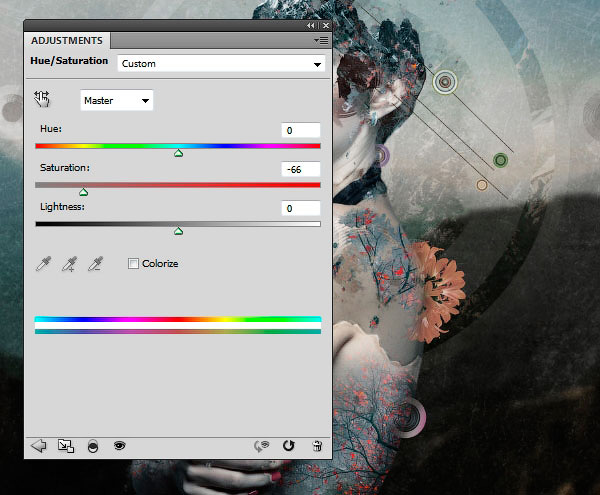Select the on-image adjustment hand tool
The image size is (600, 495).
[42, 99]
